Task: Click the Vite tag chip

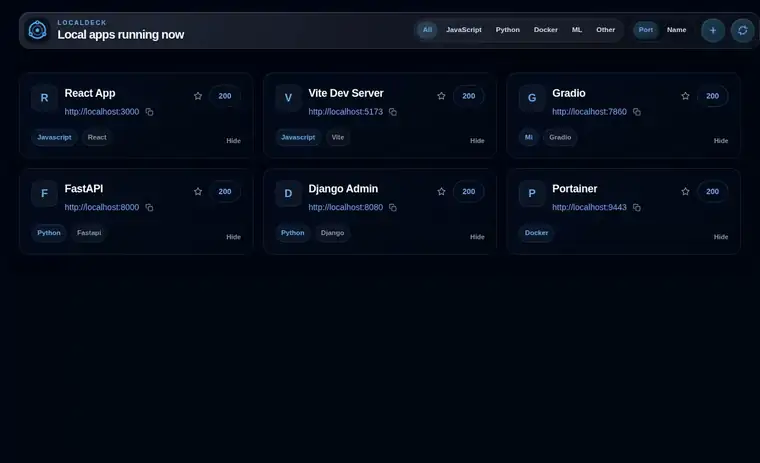Action: pyautogui.click(x=338, y=137)
